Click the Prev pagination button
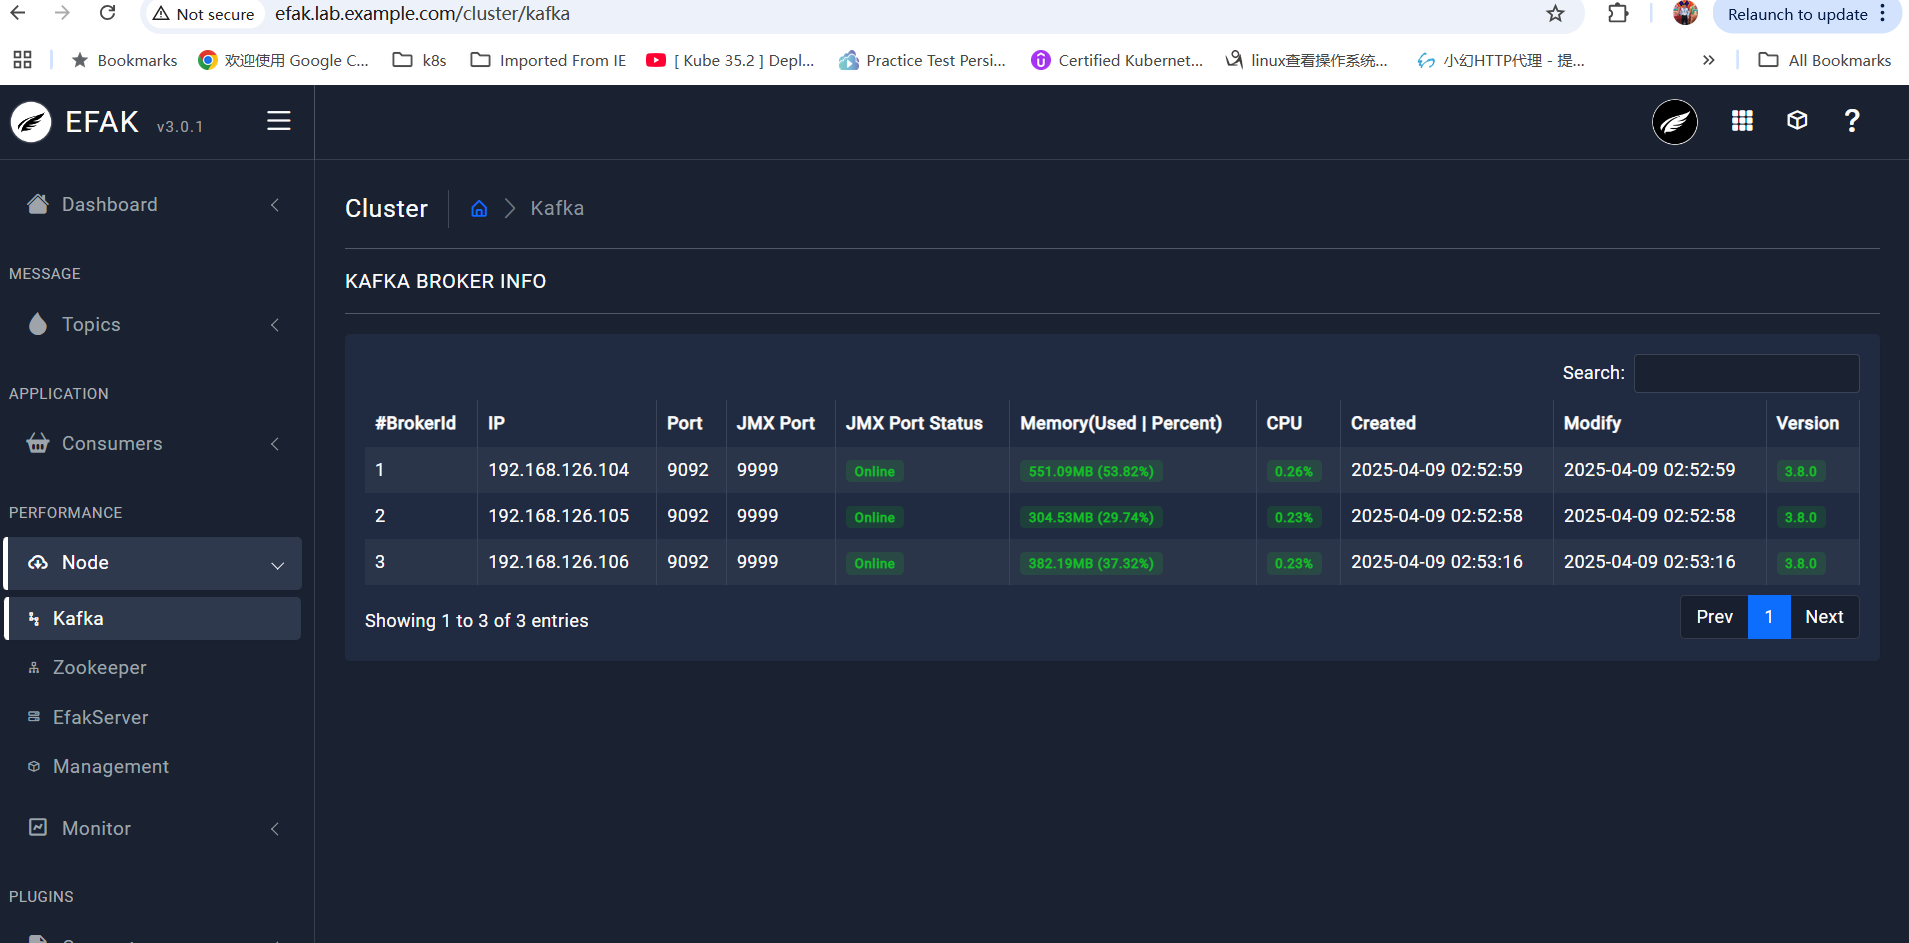 pos(1714,617)
